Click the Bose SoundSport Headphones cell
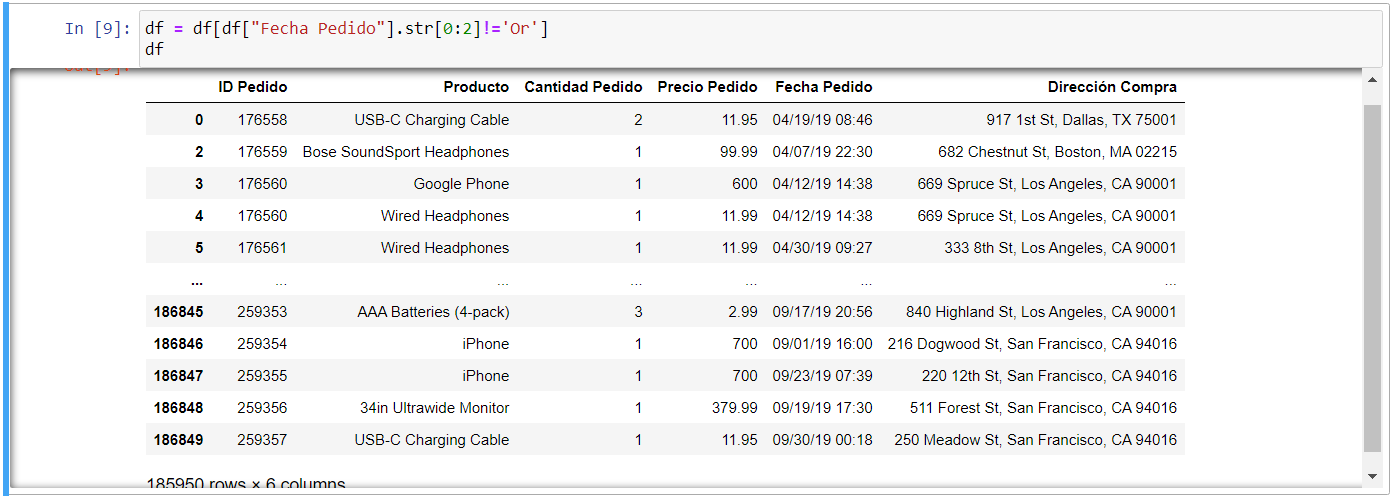 [x=406, y=152]
